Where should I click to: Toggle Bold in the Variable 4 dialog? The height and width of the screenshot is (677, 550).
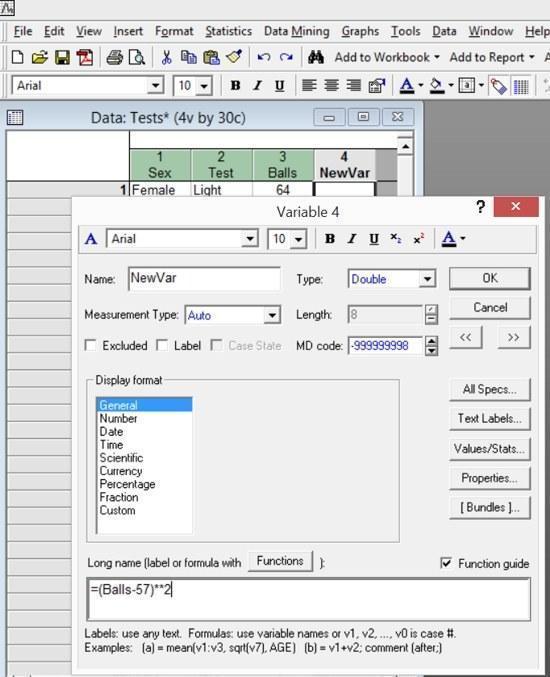(x=330, y=238)
